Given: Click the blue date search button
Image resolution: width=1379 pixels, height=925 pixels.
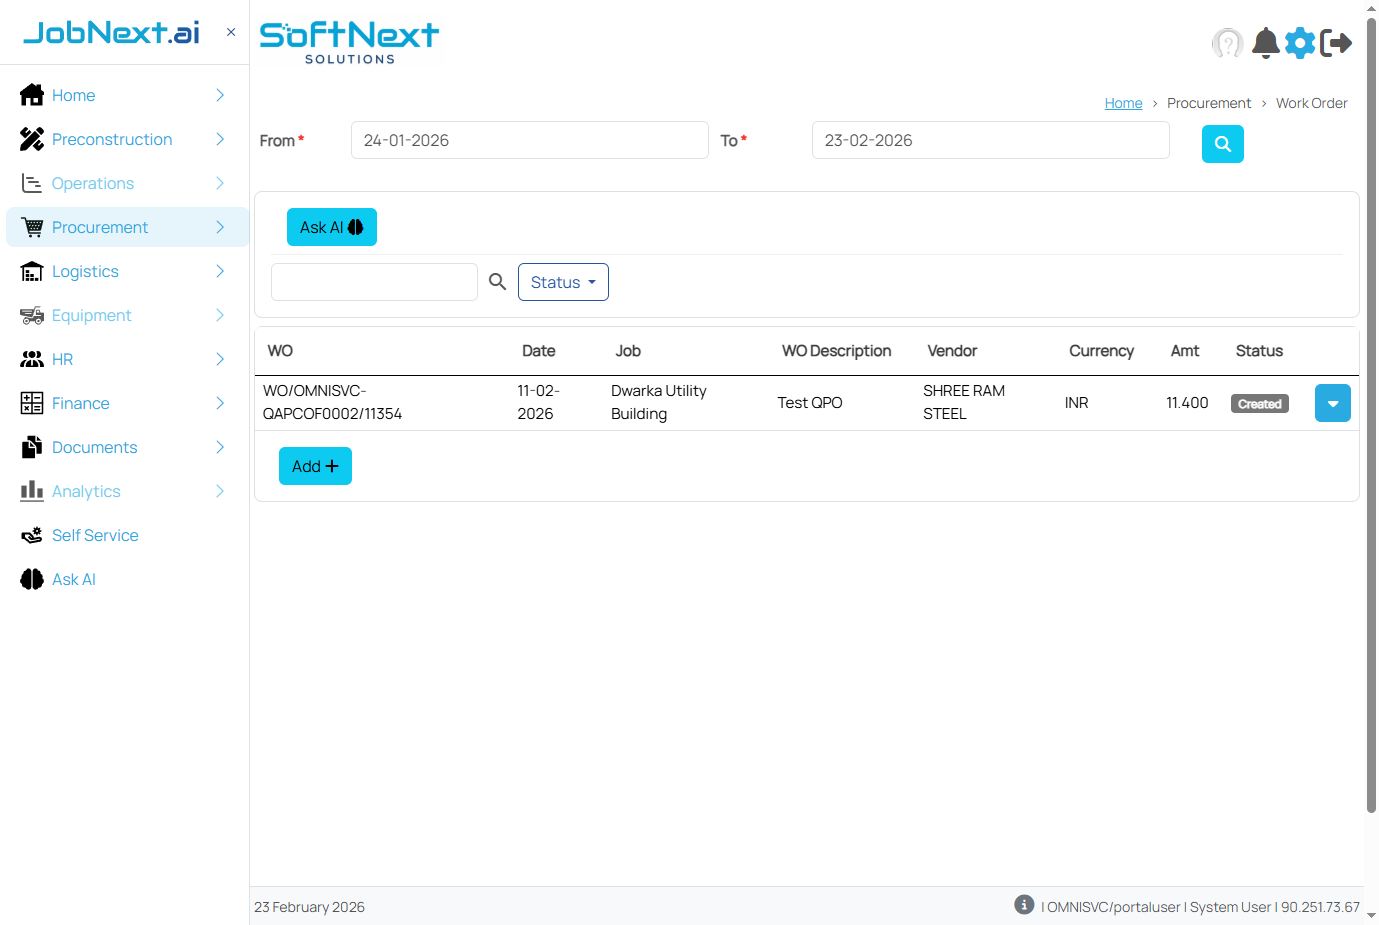Looking at the screenshot, I should (1222, 144).
